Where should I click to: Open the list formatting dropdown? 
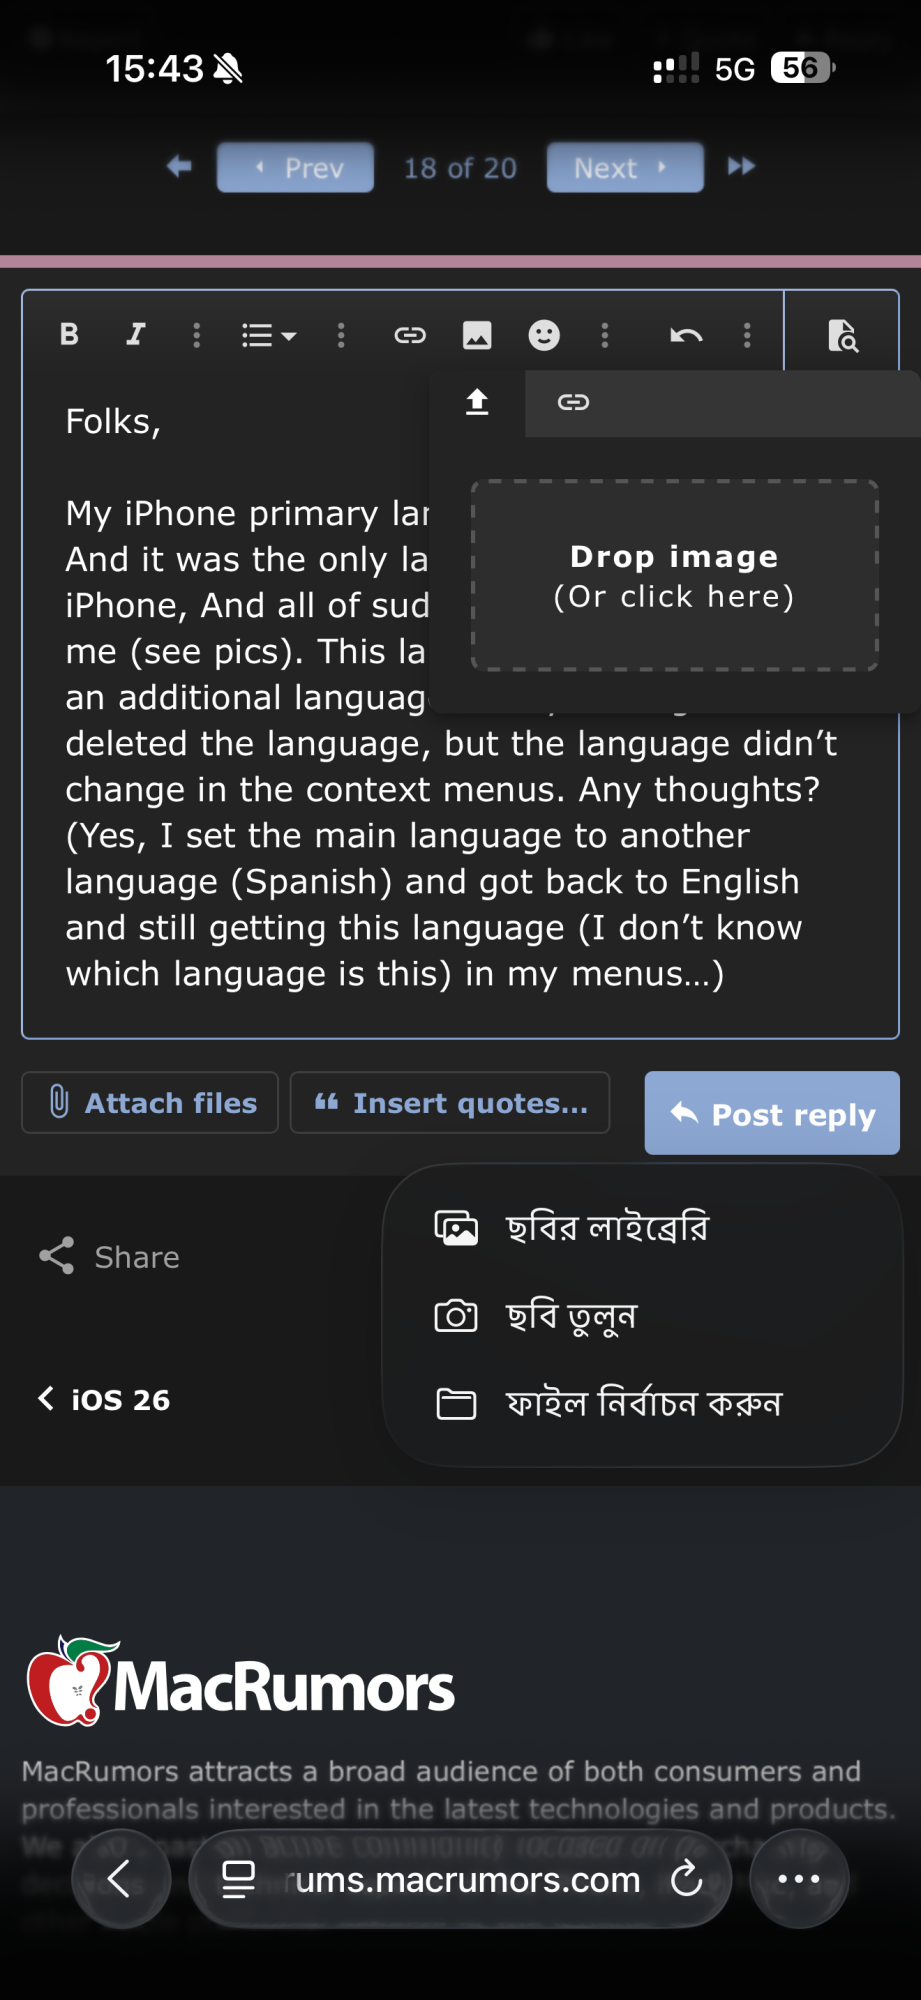click(x=268, y=335)
